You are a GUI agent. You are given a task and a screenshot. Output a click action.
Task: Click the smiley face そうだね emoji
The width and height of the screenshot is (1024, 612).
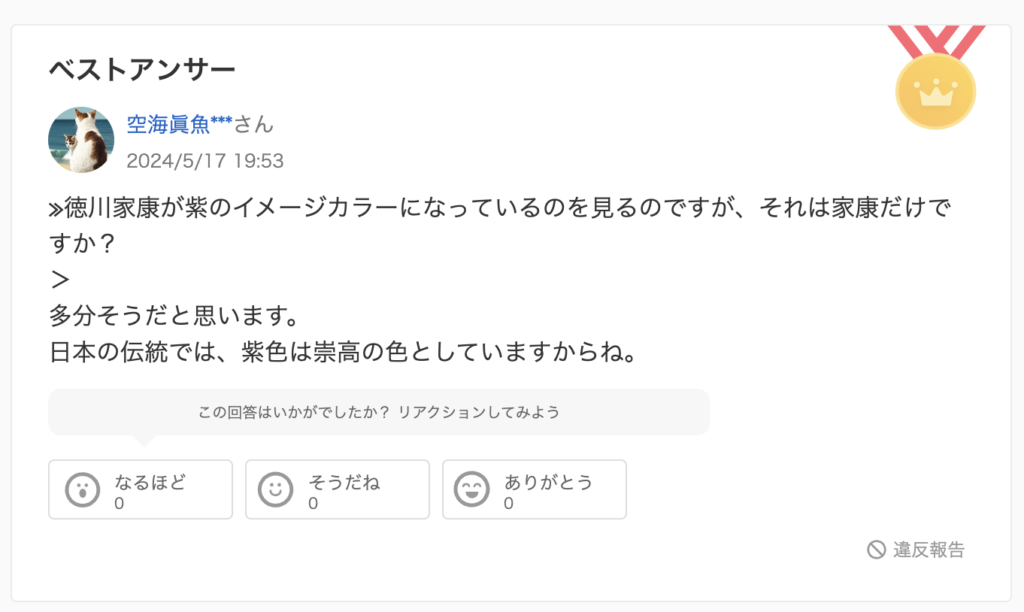276,490
